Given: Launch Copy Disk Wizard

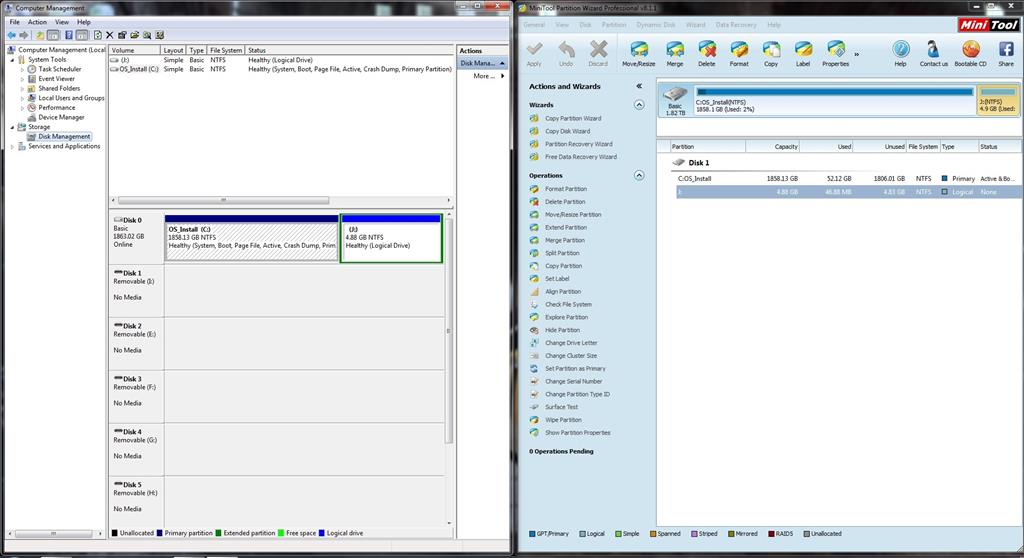Looking at the screenshot, I should [x=567, y=131].
